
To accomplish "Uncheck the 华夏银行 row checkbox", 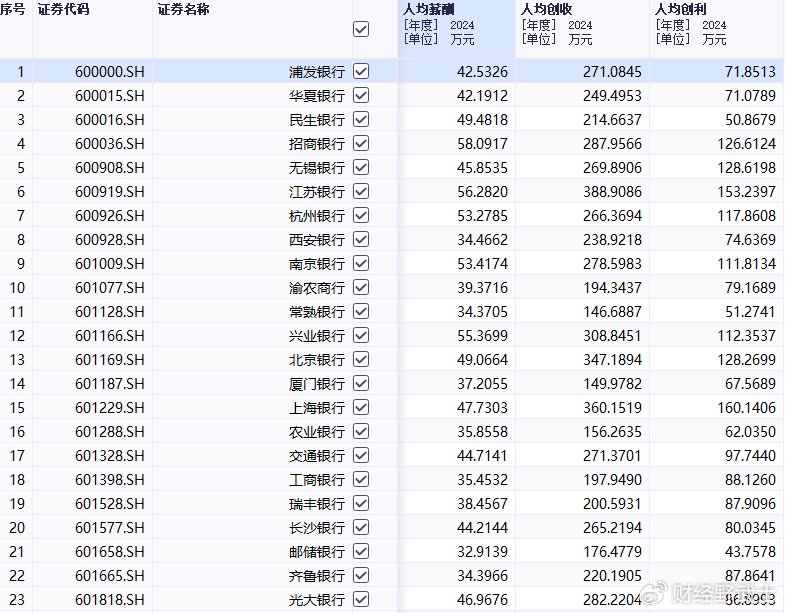I will (x=361, y=95).
